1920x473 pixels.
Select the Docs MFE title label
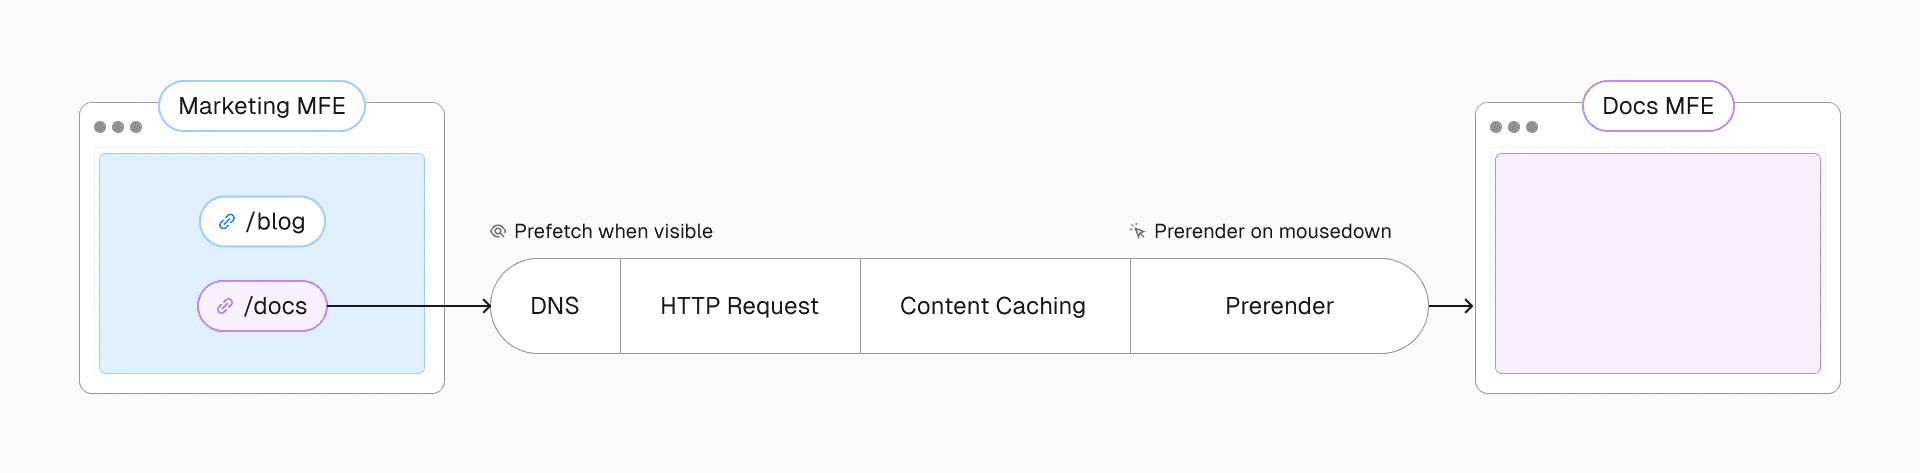pos(1658,106)
